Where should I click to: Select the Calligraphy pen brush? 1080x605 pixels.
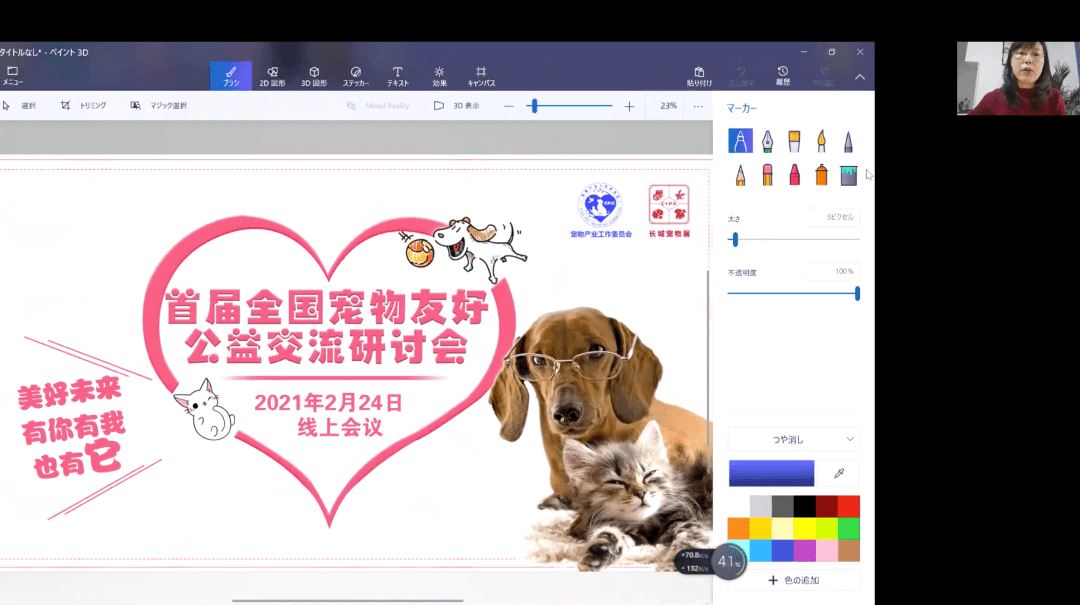coord(766,138)
